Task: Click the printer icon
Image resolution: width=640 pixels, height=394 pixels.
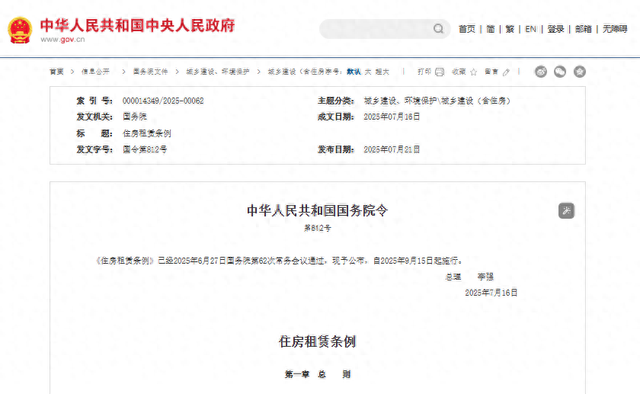Action: (x=439, y=72)
